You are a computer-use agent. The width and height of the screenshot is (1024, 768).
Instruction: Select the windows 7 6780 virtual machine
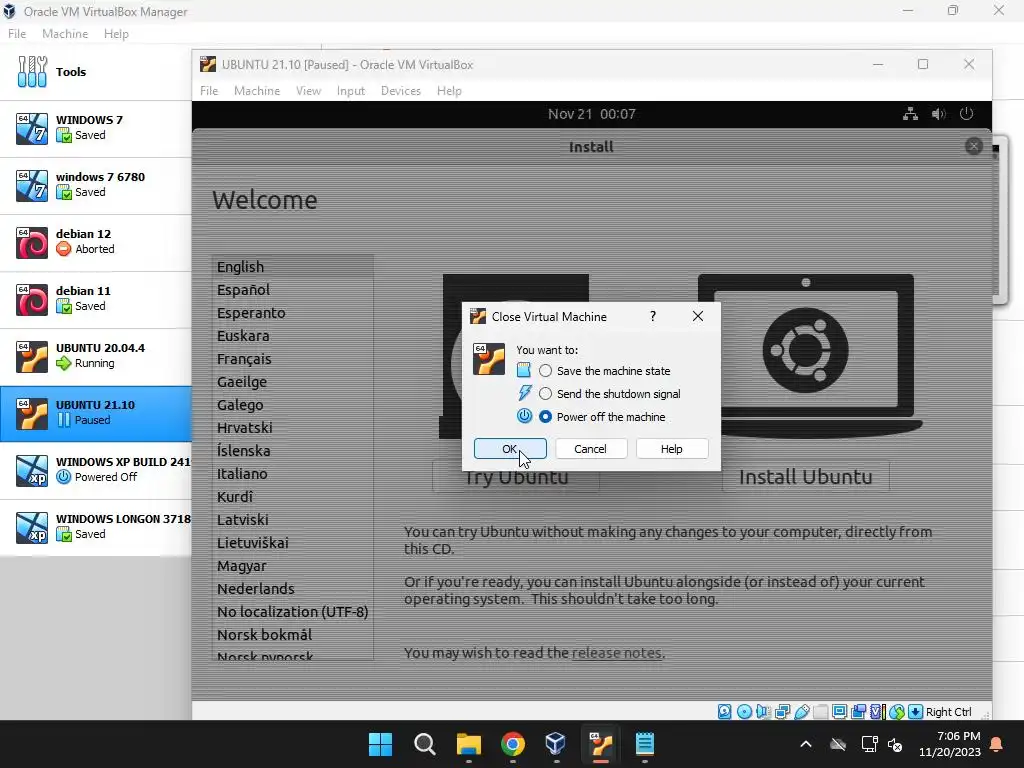click(95, 185)
